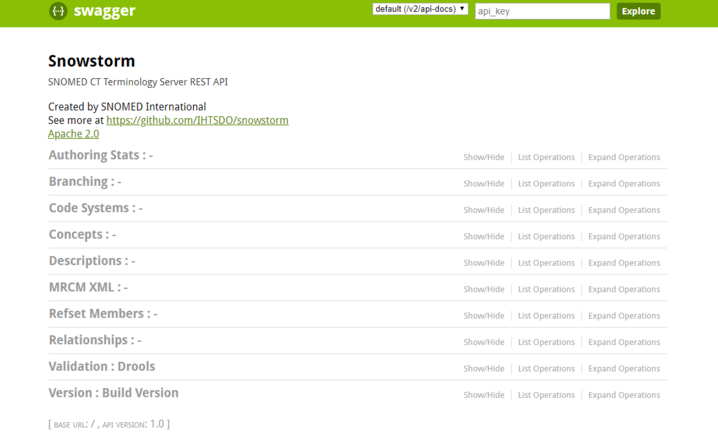
Task: Click List Operations for Branching
Action: 546,184
